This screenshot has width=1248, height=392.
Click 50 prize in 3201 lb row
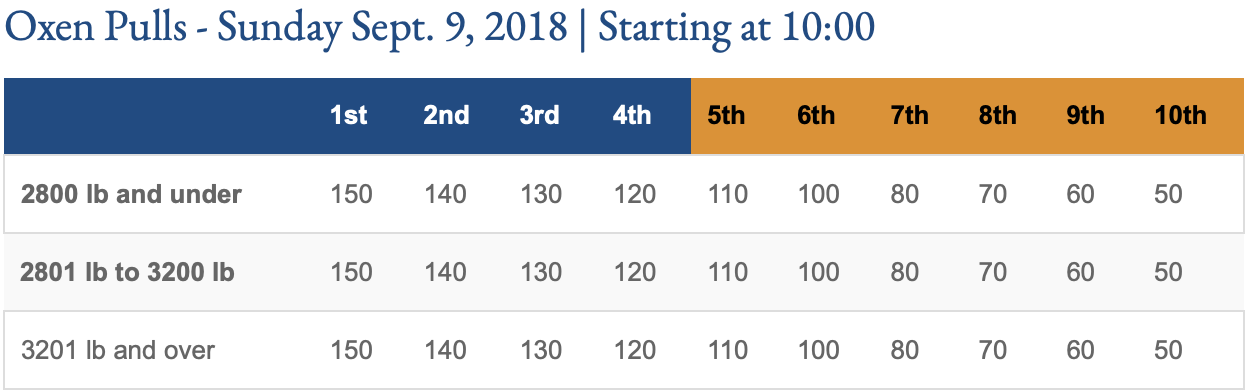click(1168, 350)
